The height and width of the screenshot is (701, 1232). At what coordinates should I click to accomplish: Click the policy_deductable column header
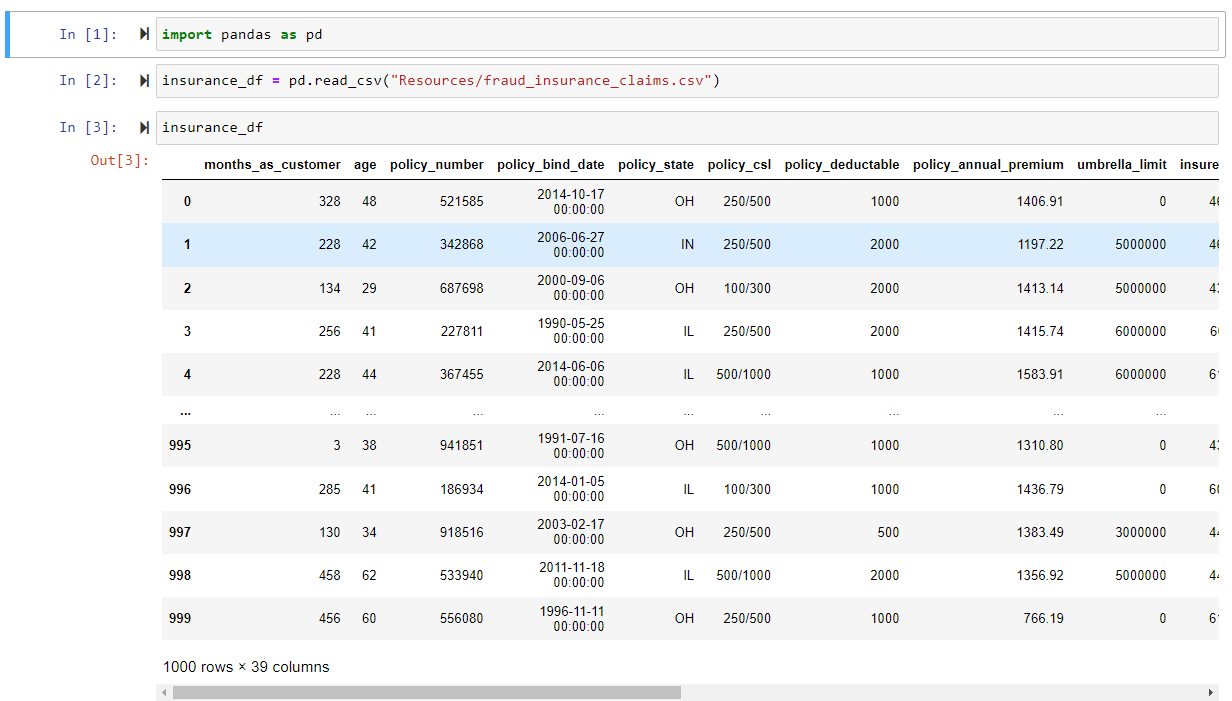coord(842,165)
